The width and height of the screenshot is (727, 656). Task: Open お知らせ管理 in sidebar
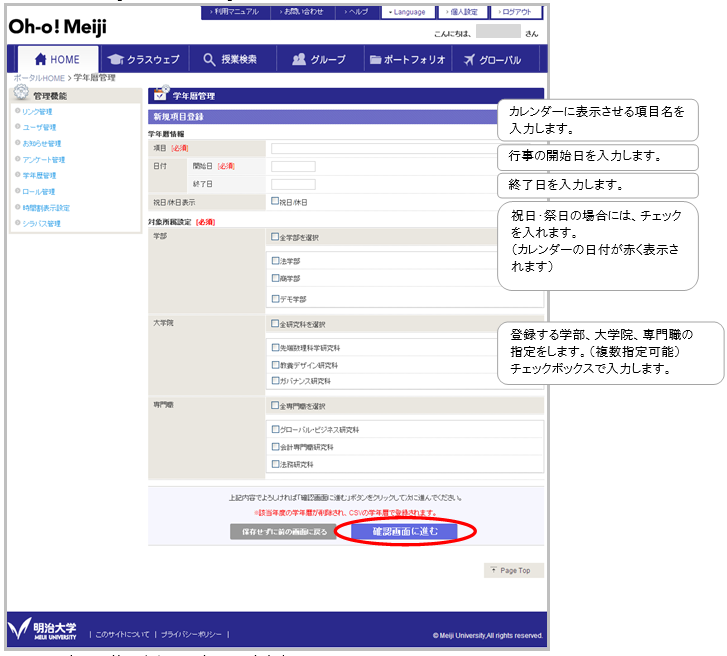point(42,144)
